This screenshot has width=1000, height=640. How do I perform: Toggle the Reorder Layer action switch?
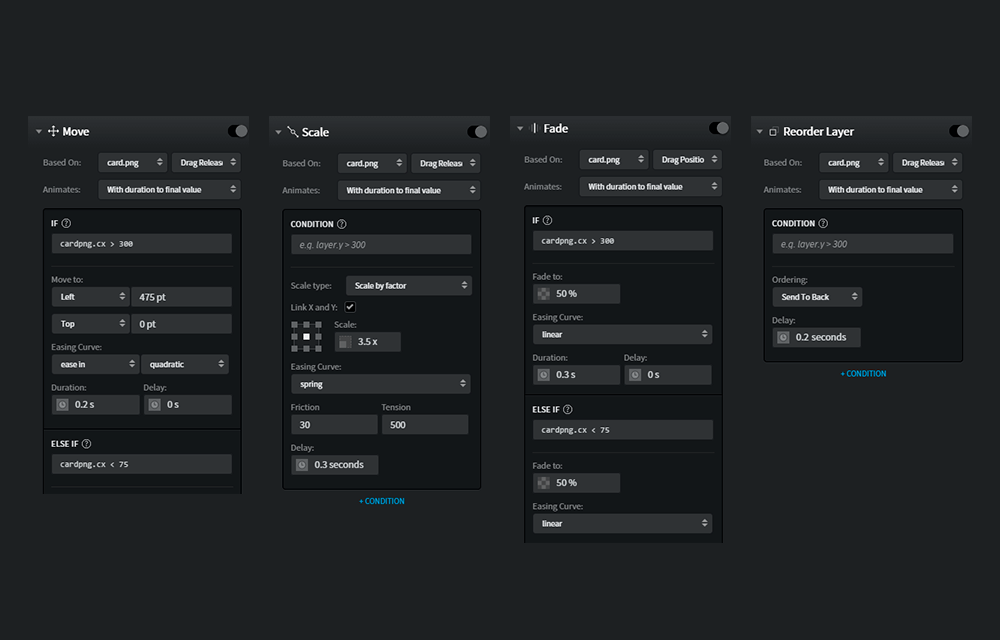[959, 131]
